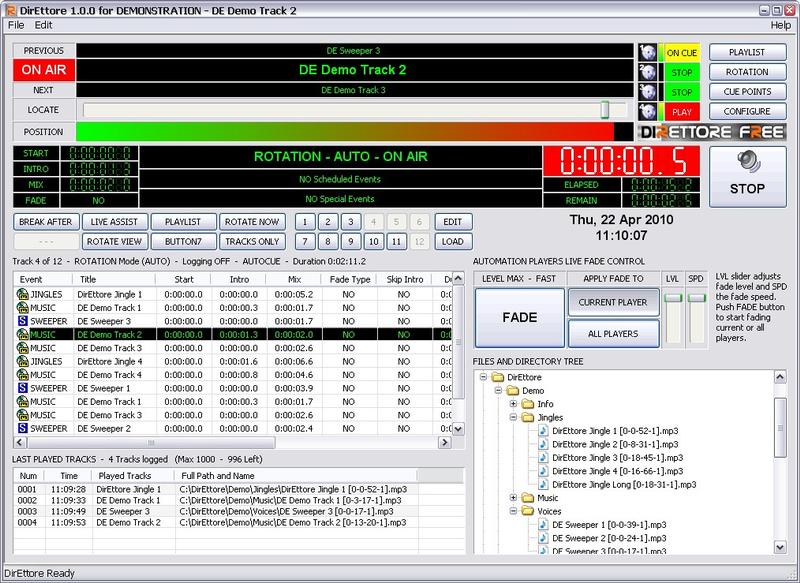
Task: Expand the Info folder node
Action: pos(513,403)
